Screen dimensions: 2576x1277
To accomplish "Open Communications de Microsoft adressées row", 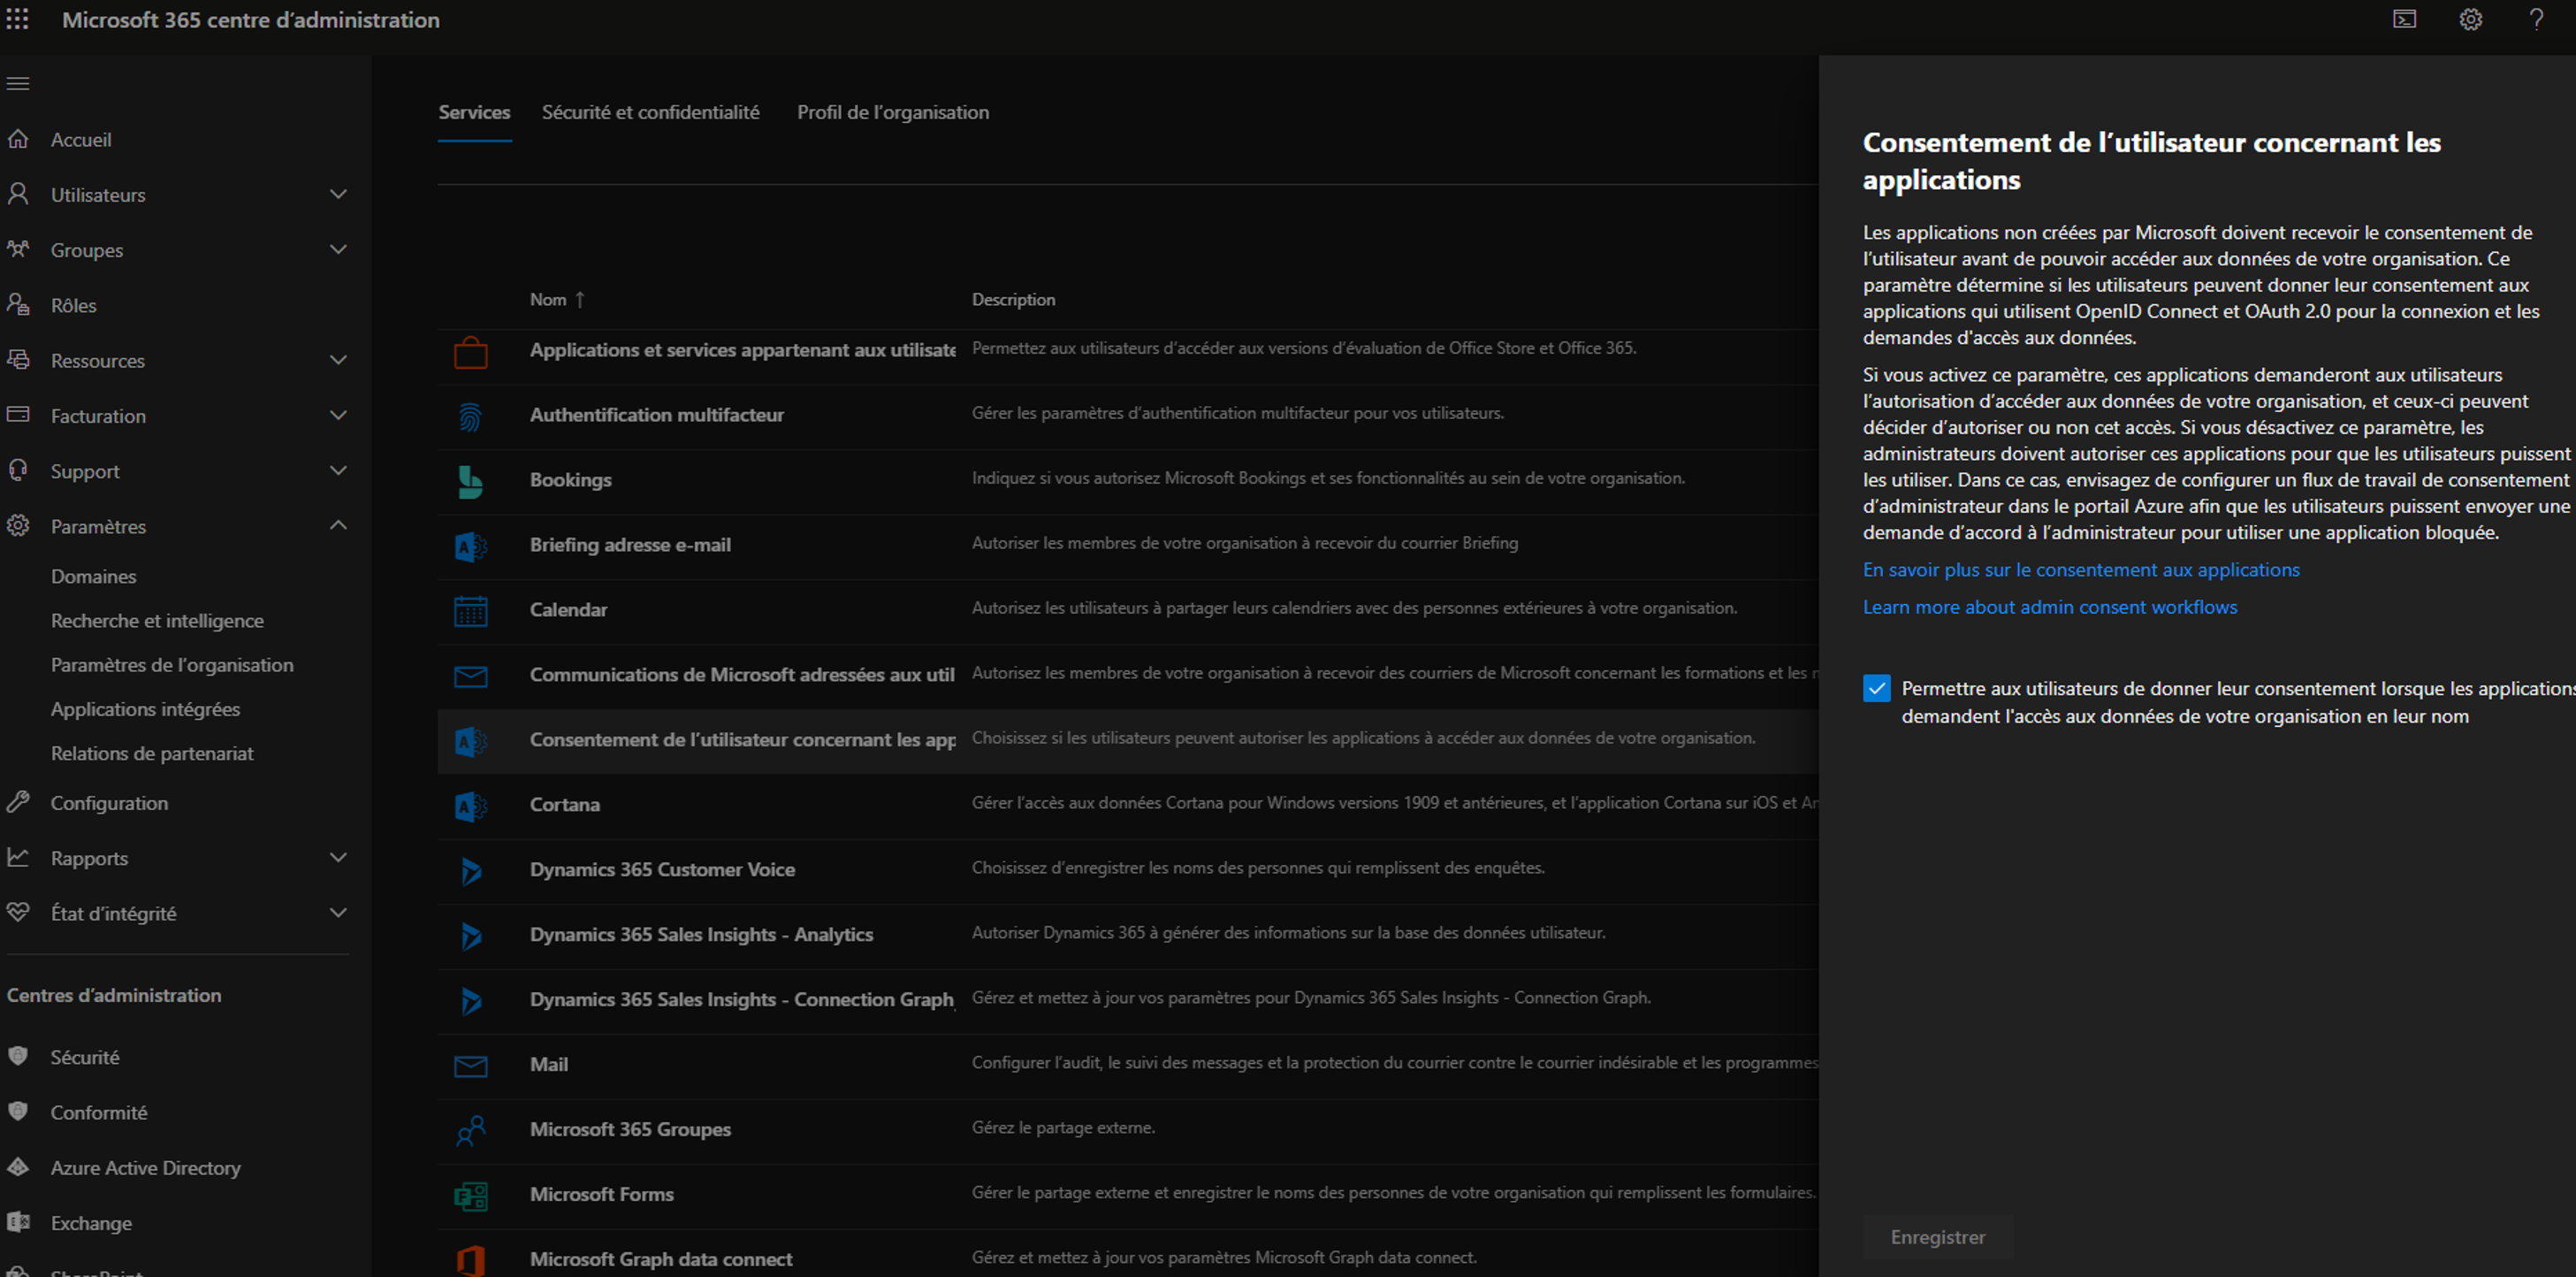I will tap(1128, 674).
